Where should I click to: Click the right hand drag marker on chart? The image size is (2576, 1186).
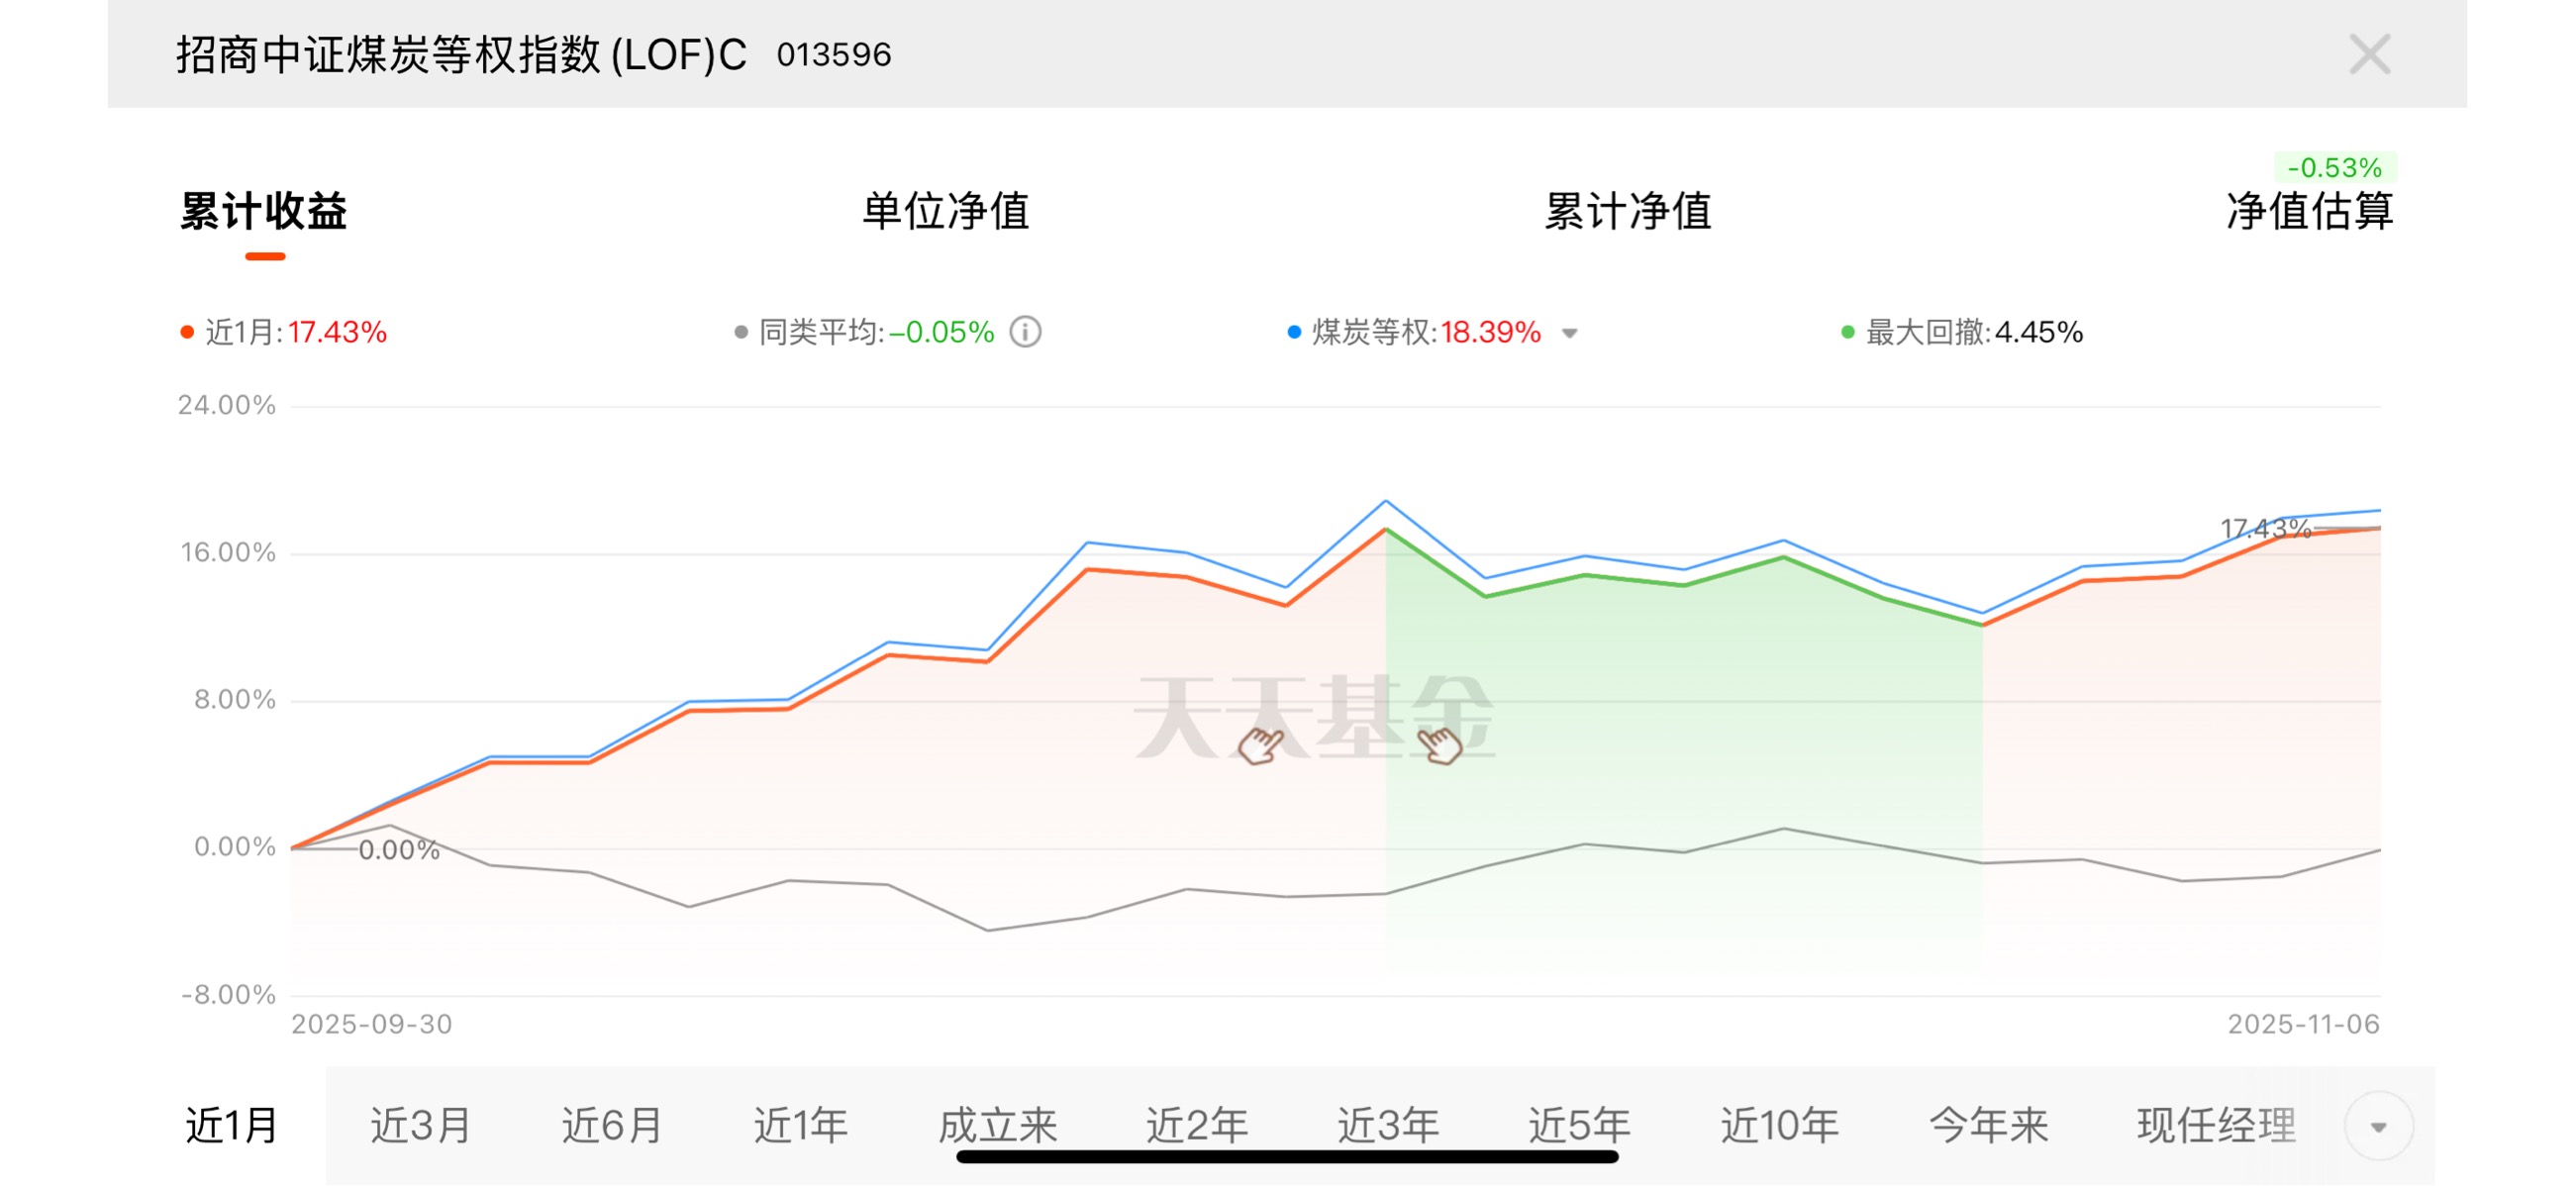click(x=1440, y=745)
